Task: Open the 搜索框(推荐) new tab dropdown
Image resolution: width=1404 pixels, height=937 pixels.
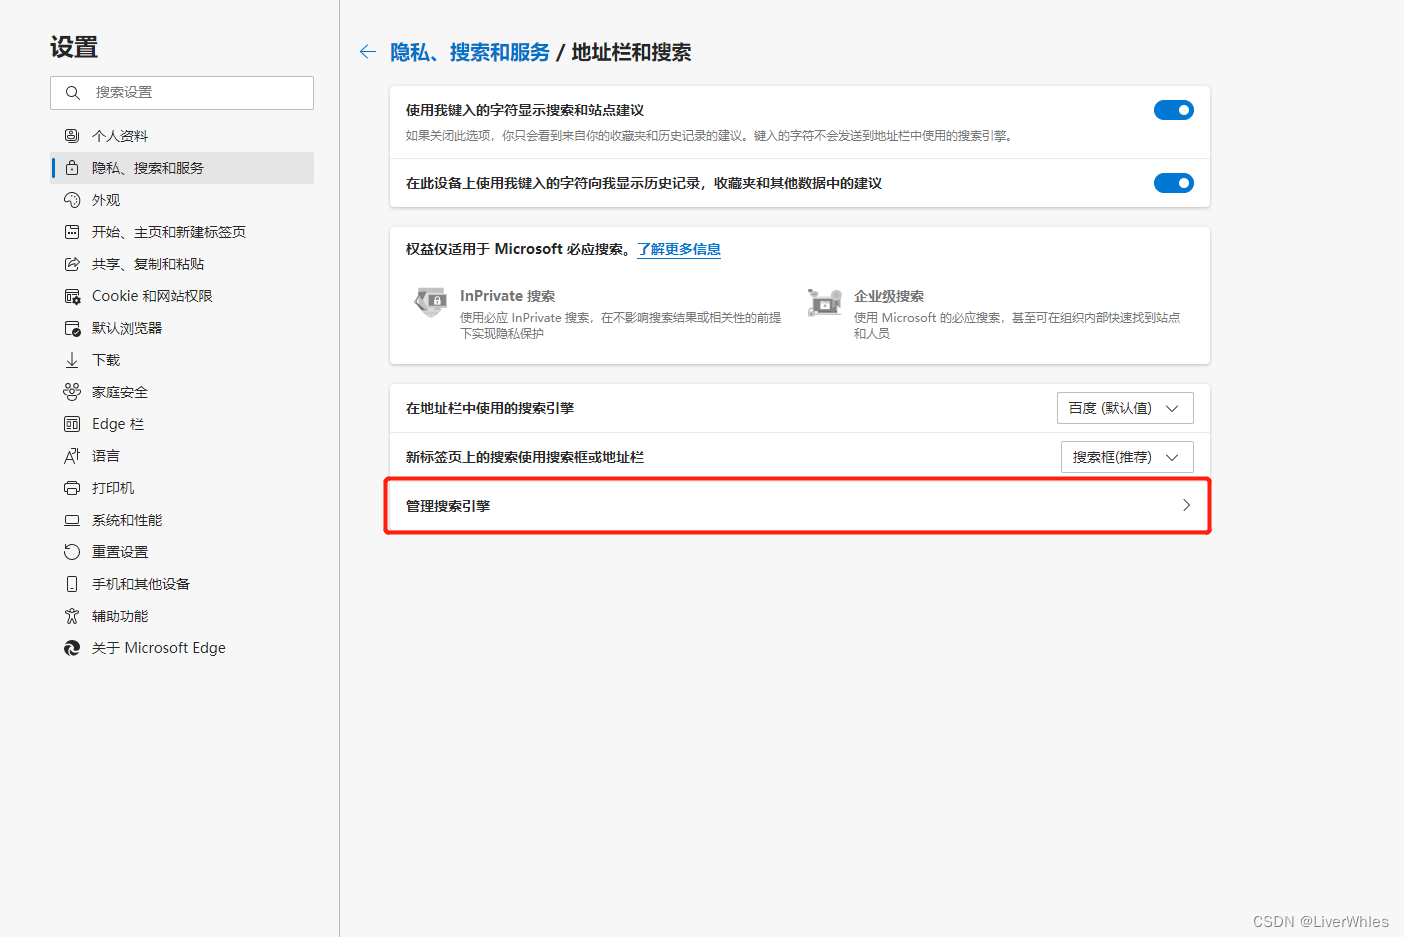Action: 1127,457
